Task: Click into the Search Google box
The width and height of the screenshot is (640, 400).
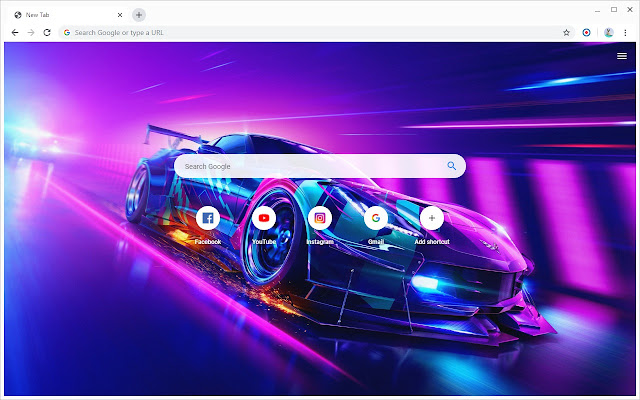Action: 320,166
